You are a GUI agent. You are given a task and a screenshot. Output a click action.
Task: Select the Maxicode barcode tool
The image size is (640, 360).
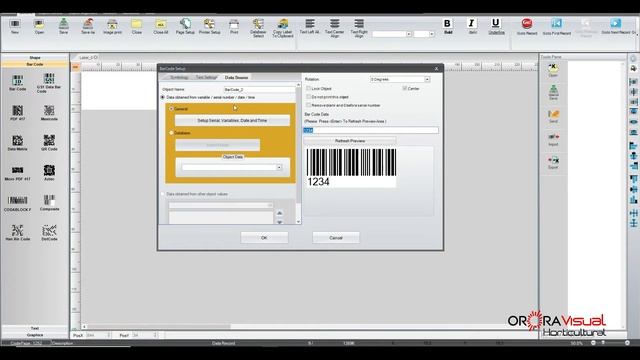coord(49,113)
